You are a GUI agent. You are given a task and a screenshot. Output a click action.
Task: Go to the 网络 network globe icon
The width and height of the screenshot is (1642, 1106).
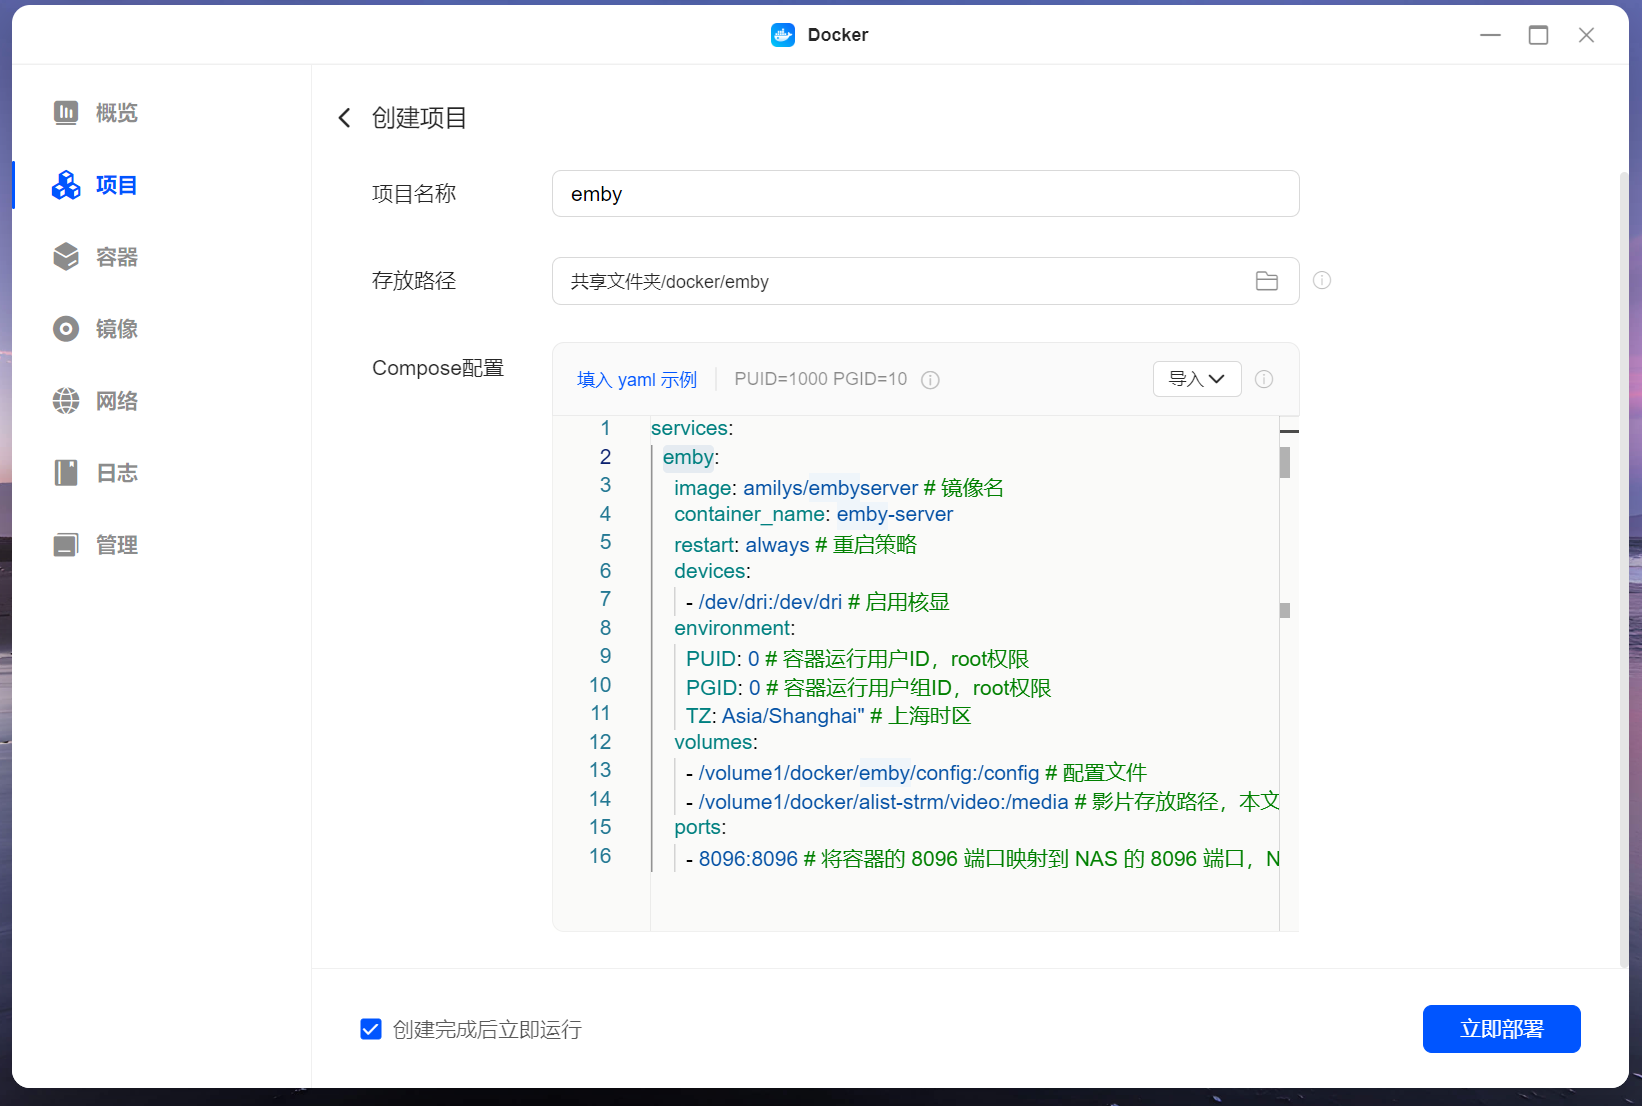(66, 401)
